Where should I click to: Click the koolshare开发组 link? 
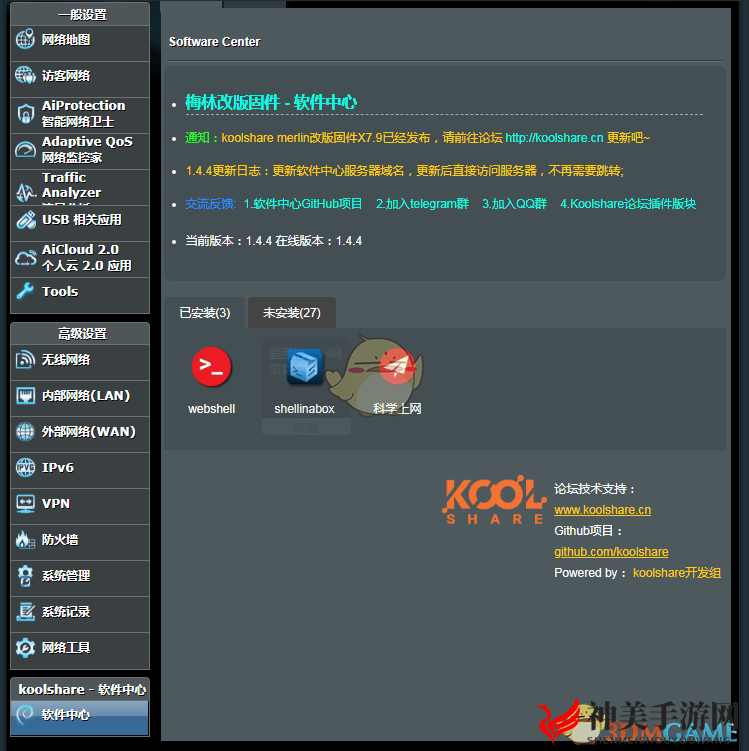(x=677, y=573)
